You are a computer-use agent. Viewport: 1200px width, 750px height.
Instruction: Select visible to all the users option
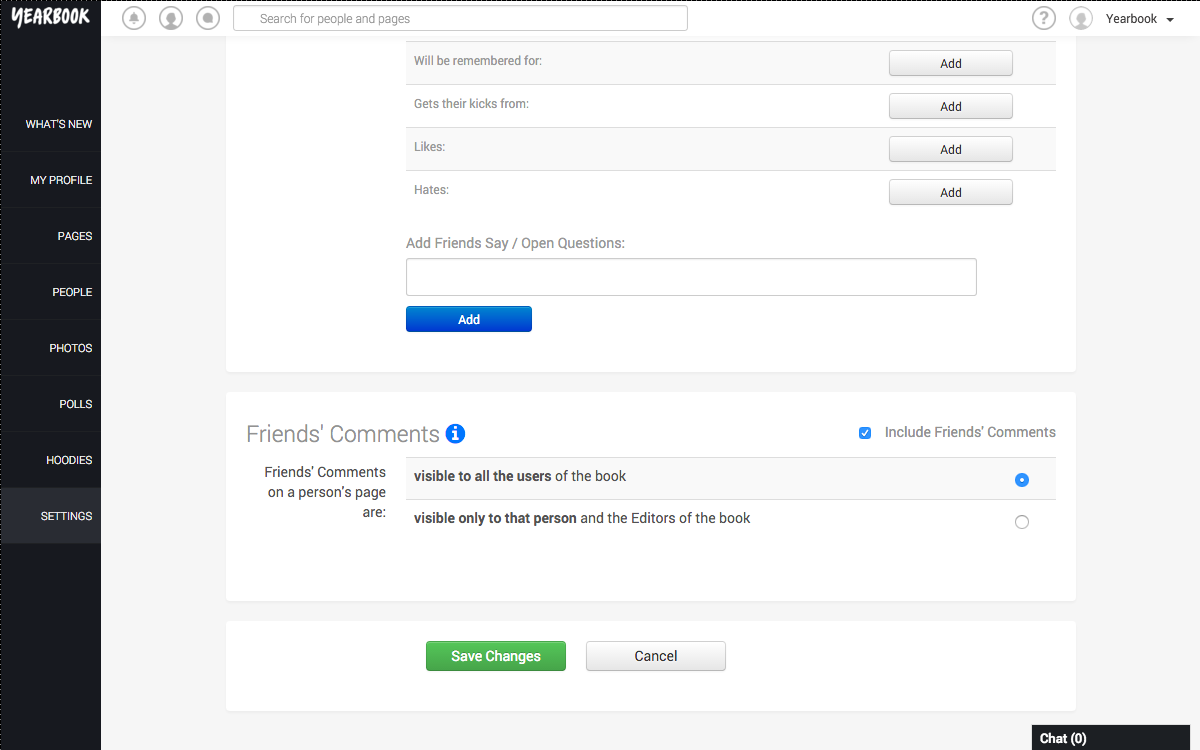tap(1021, 480)
